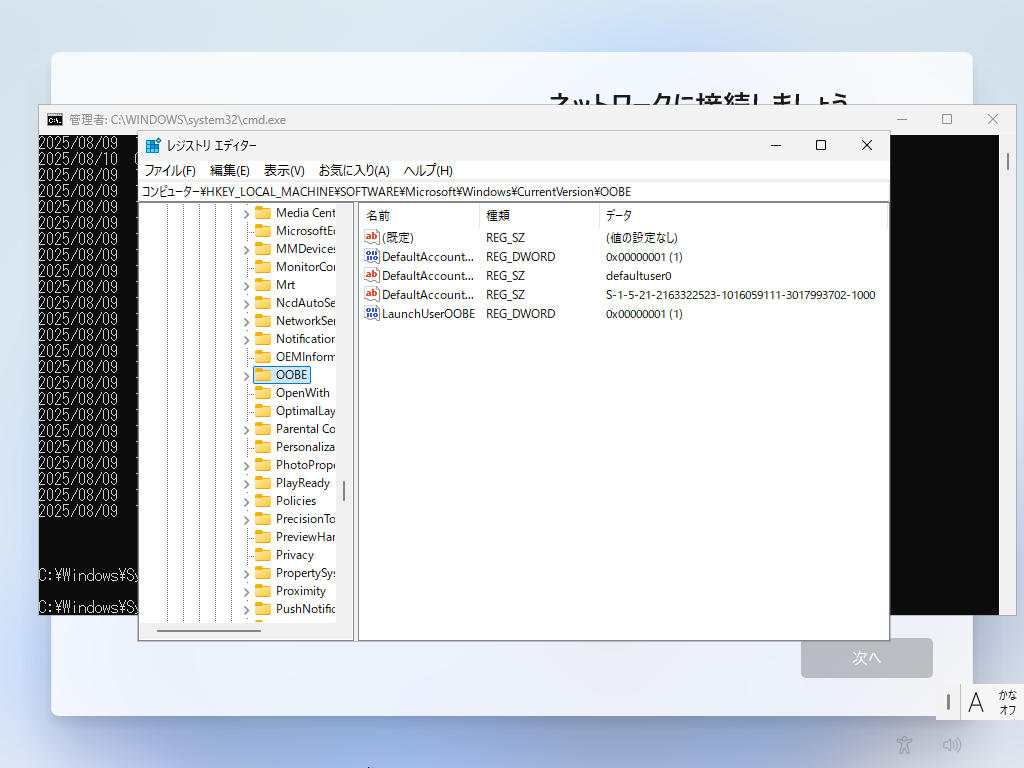The image size is (1024, 768).
Task: Click the Privacy folder icon
Action: [x=263, y=554]
